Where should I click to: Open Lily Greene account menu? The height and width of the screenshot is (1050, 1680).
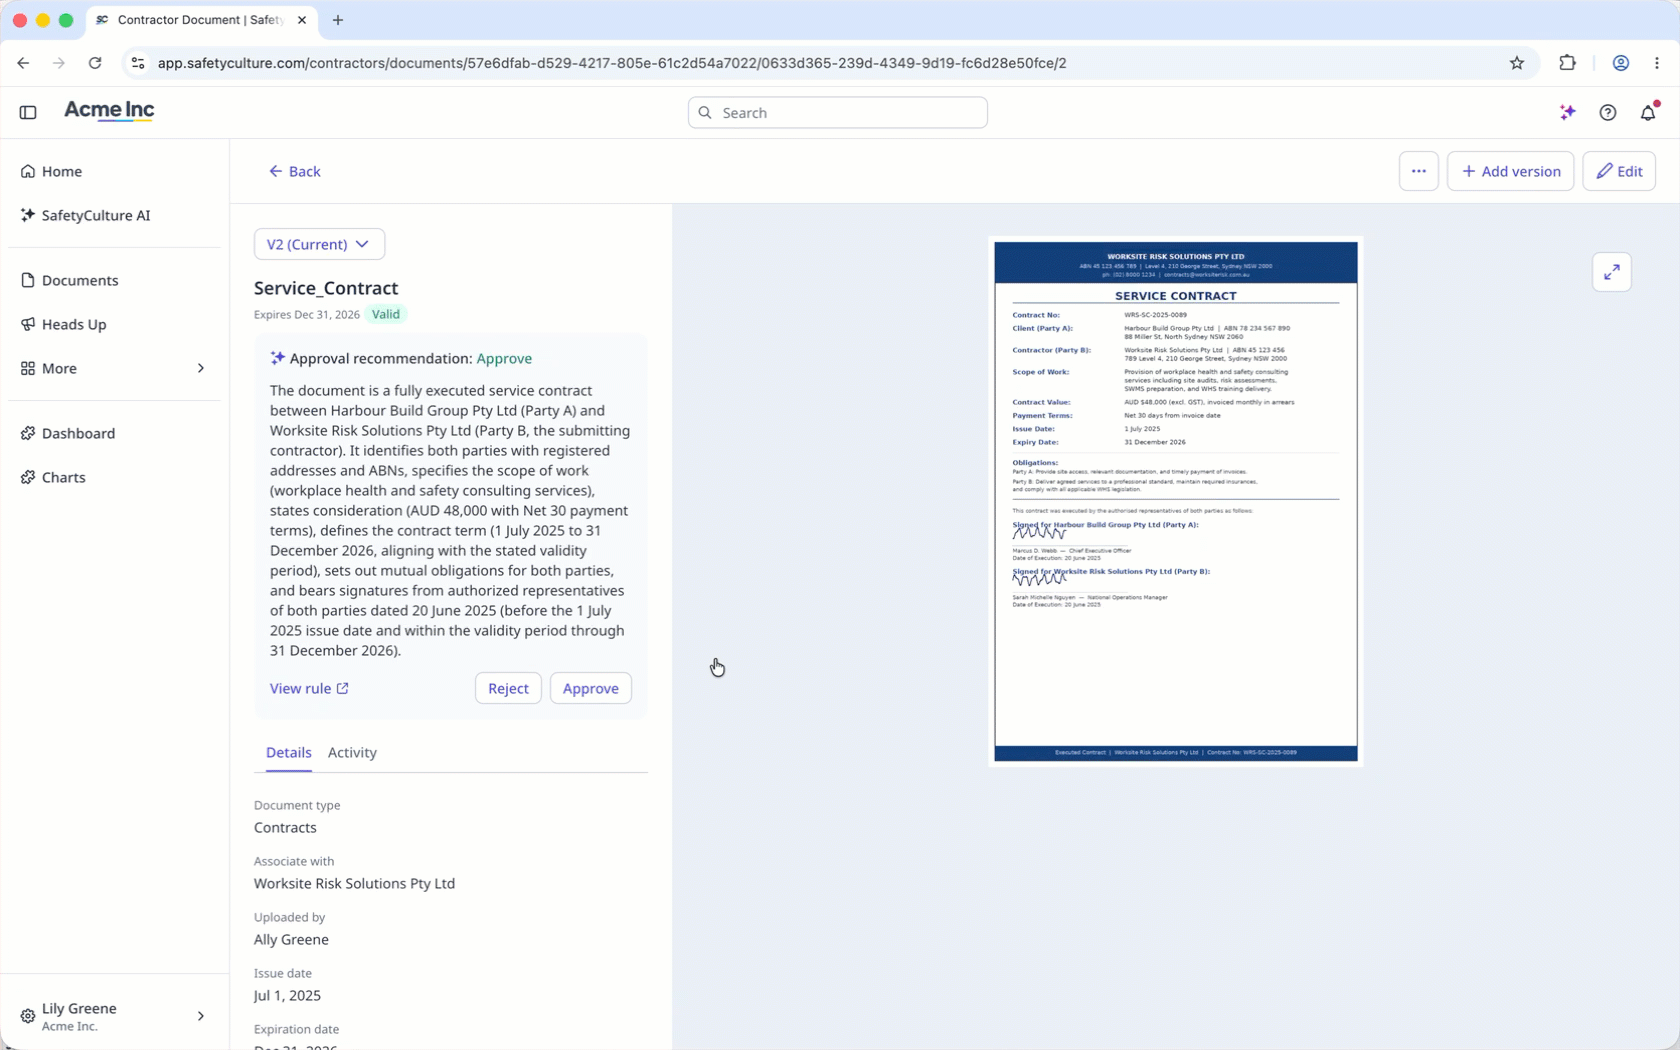tap(114, 1016)
